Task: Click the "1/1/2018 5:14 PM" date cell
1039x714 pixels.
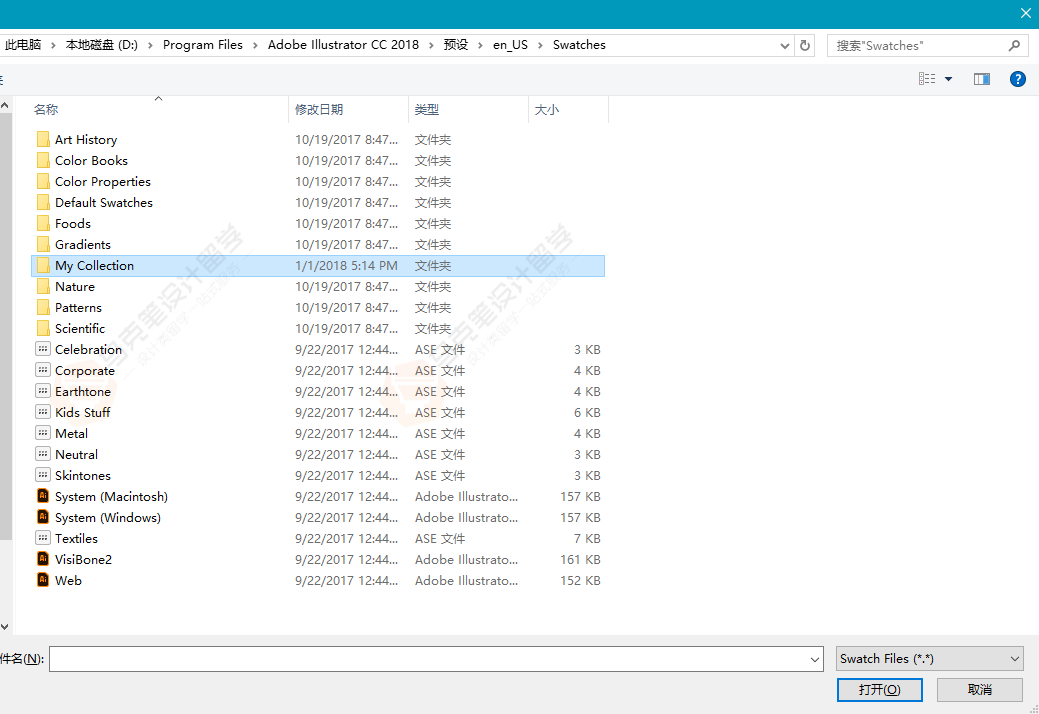Action: [347, 266]
